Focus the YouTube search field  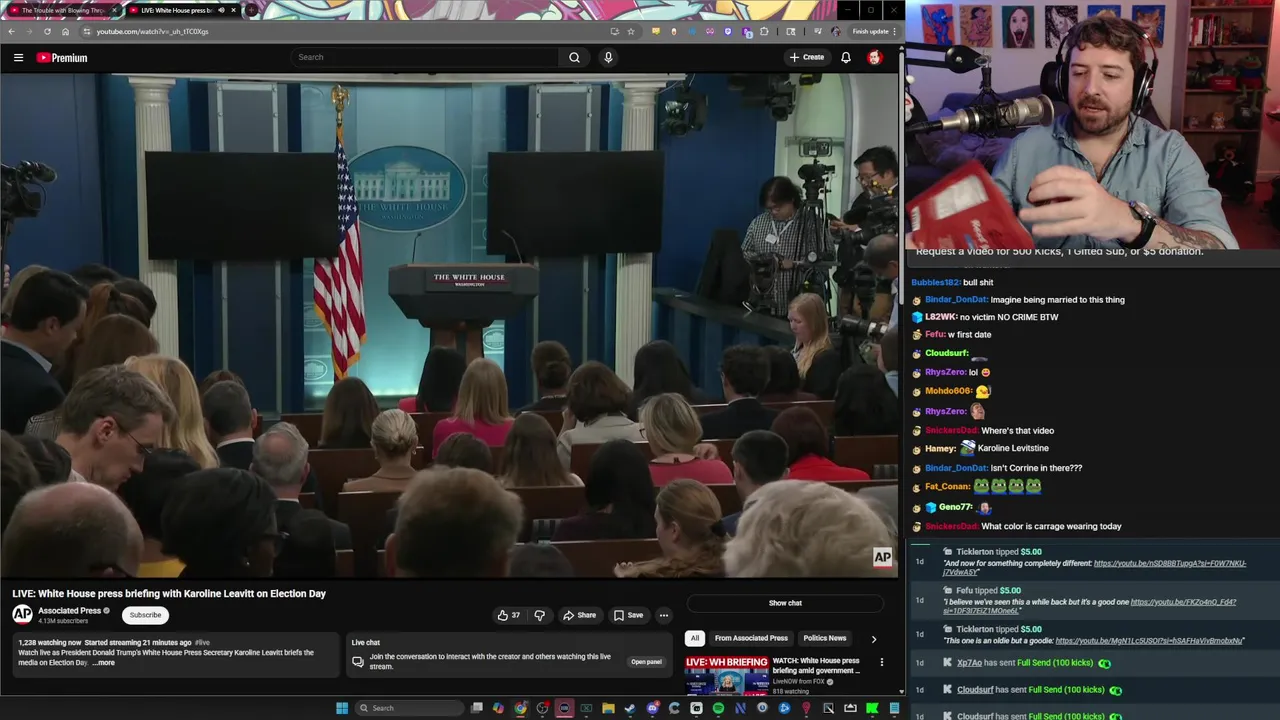click(425, 57)
